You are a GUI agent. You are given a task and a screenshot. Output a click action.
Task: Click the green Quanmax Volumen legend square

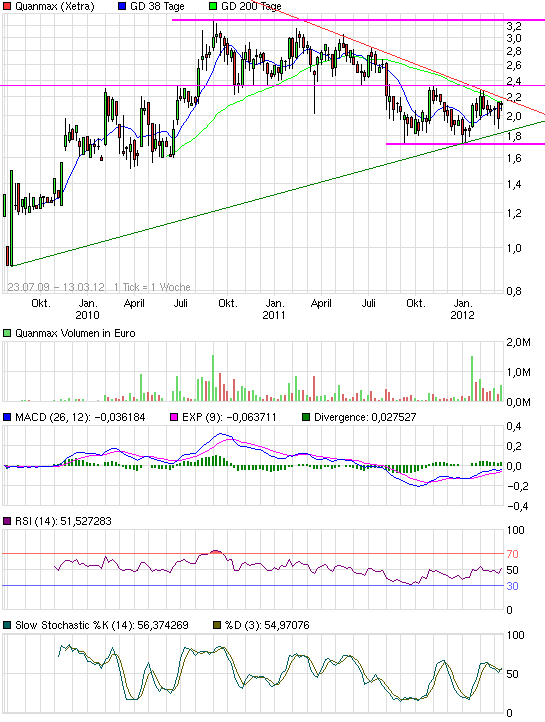(7, 333)
